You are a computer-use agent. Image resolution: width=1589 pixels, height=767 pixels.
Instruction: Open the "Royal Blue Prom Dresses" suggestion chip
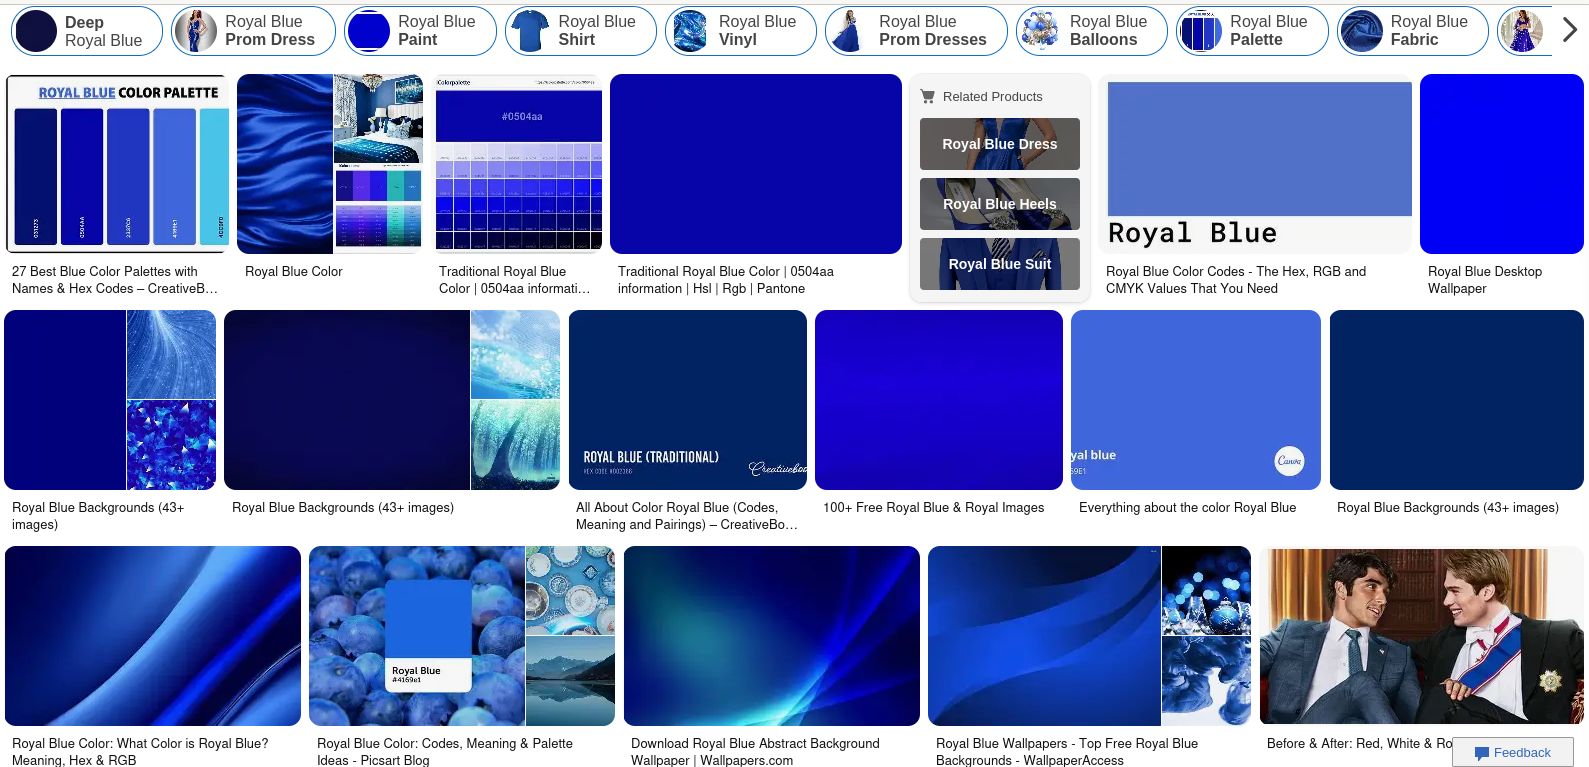pyautogui.click(x=916, y=31)
